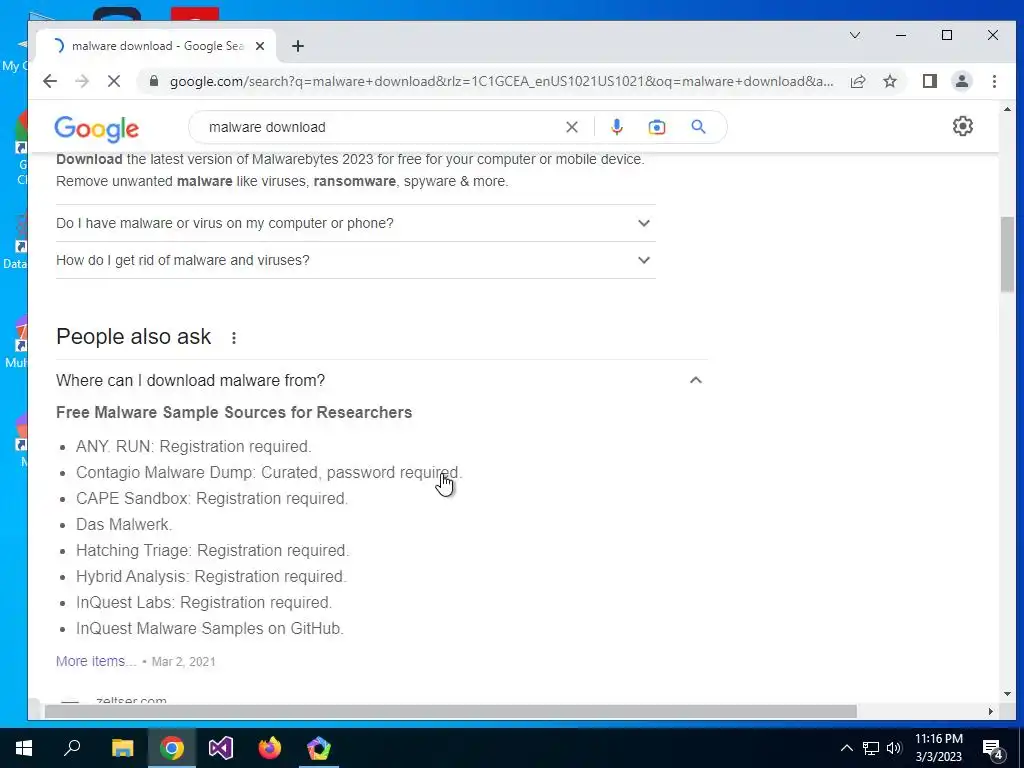This screenshot has width=1024, height=768.
Task: Open the clock showing 11:16 PM
Action: pos(938,748)
